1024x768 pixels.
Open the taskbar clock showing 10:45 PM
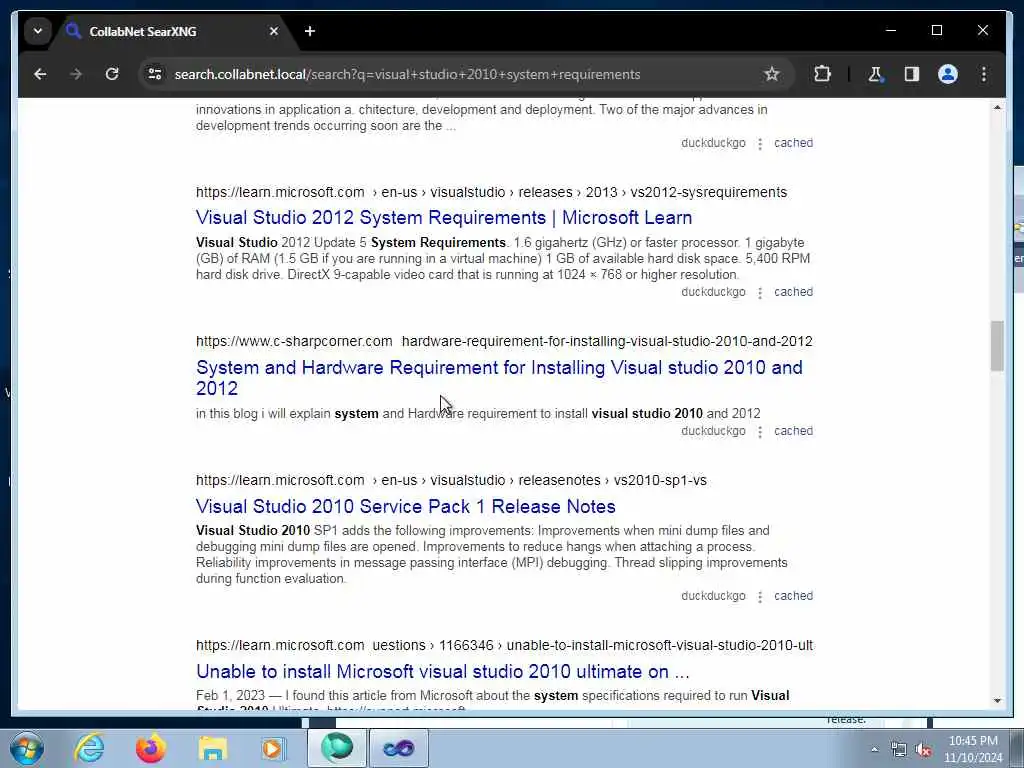(x=973, y=749)
